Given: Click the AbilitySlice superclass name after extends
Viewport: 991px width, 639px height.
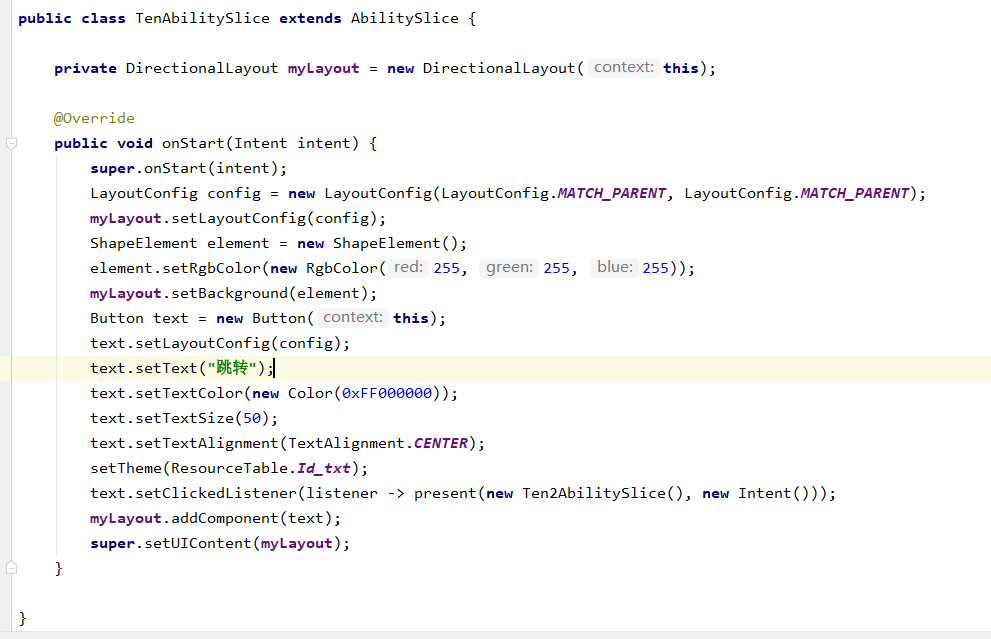Looking at the screenshot, I should 404,18.
